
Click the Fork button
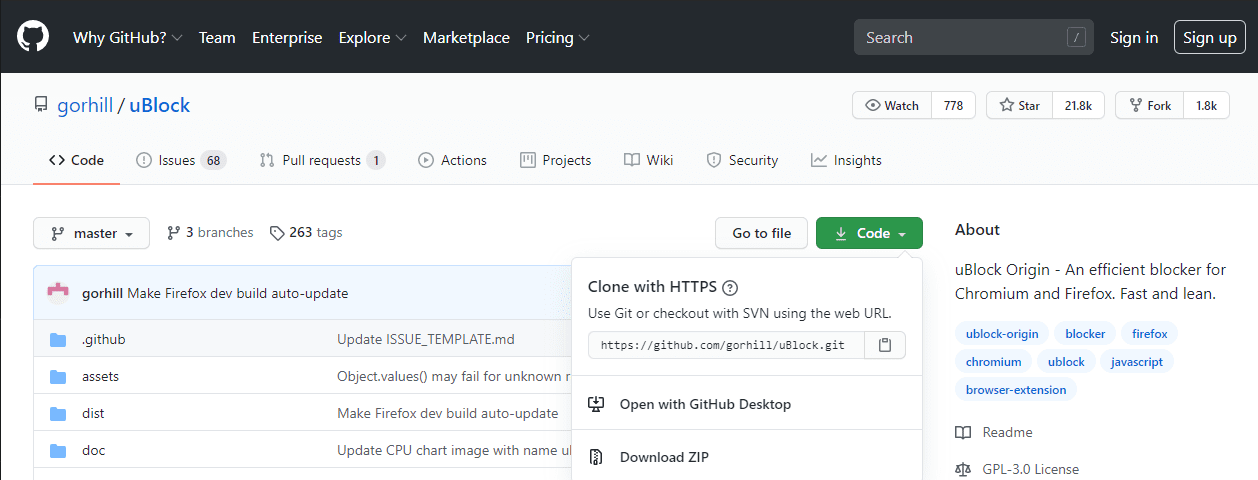click(x=1150, y=105)
